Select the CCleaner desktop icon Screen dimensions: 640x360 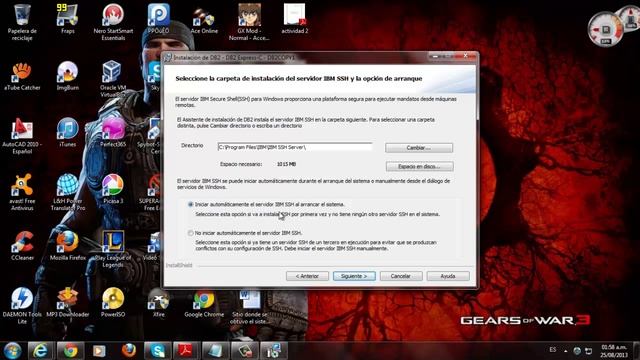coord(22,246)
